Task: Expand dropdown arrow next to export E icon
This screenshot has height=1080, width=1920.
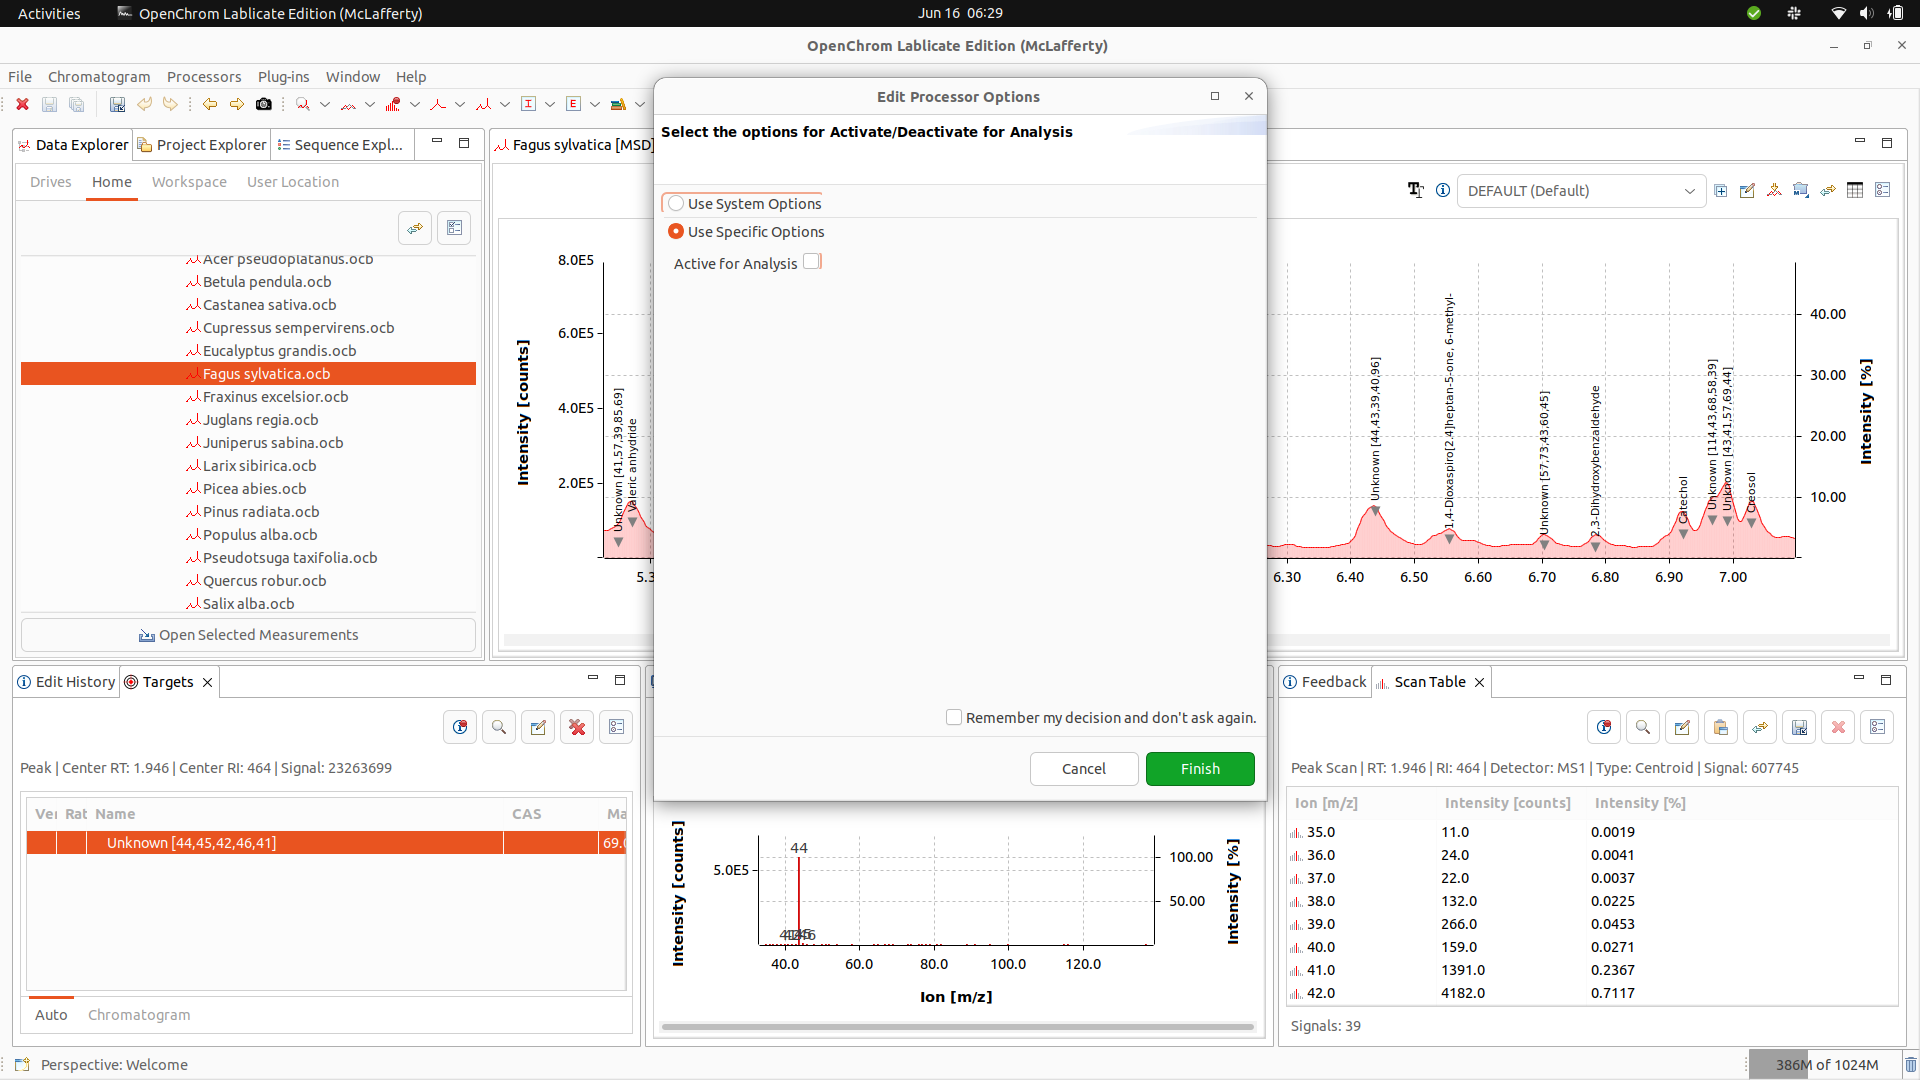Action: coord(595,104)
